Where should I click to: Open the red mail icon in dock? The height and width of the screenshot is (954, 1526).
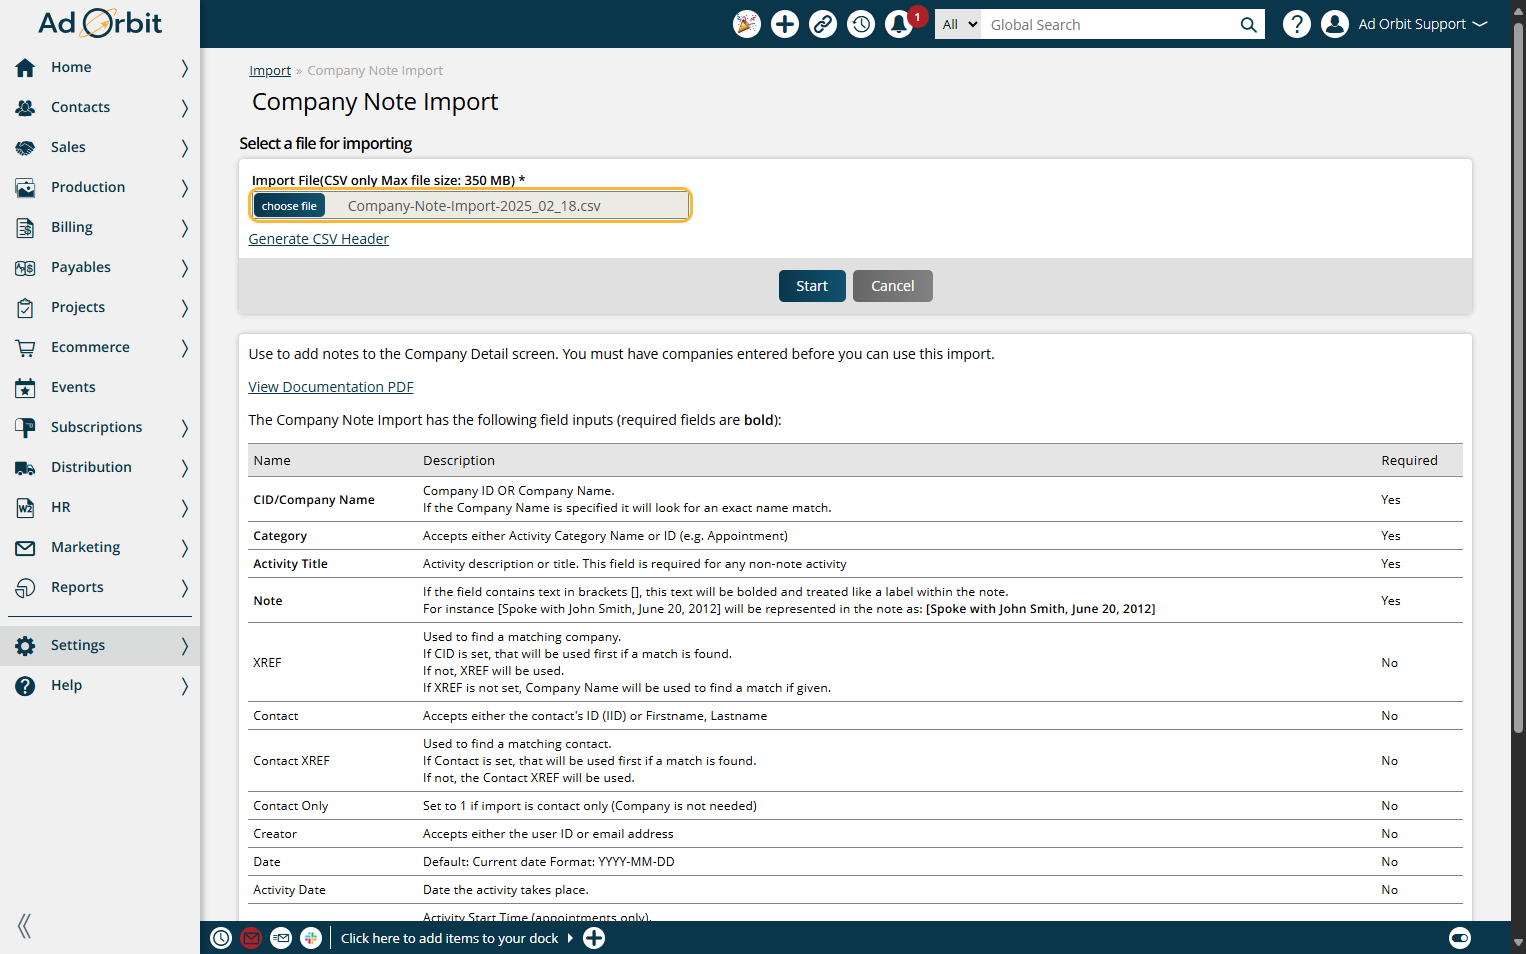click(x=251, y=938)
